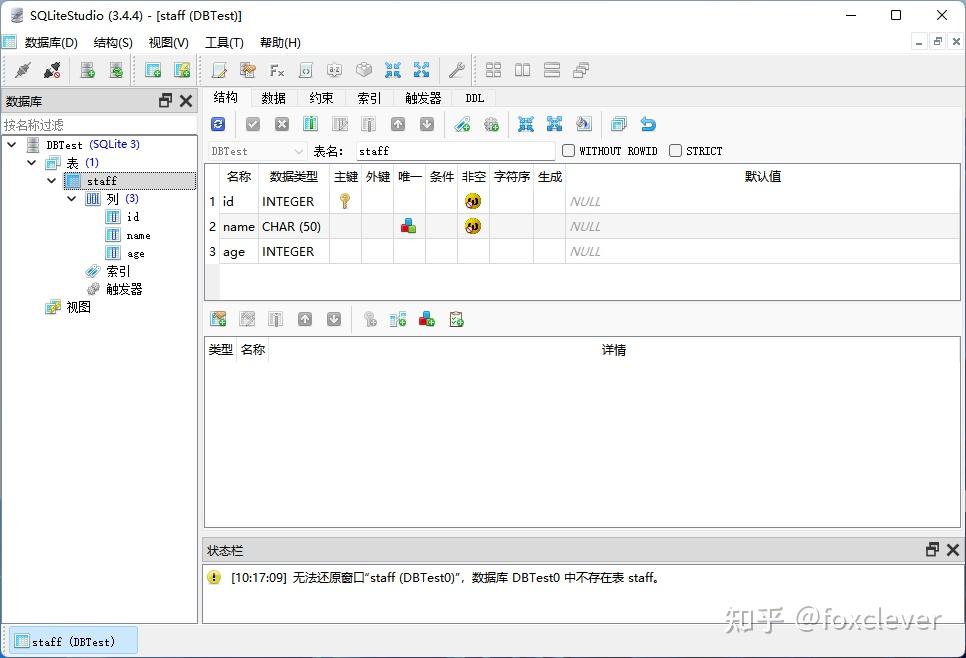Switch to the DDL tab

click(x=473, y=97)
